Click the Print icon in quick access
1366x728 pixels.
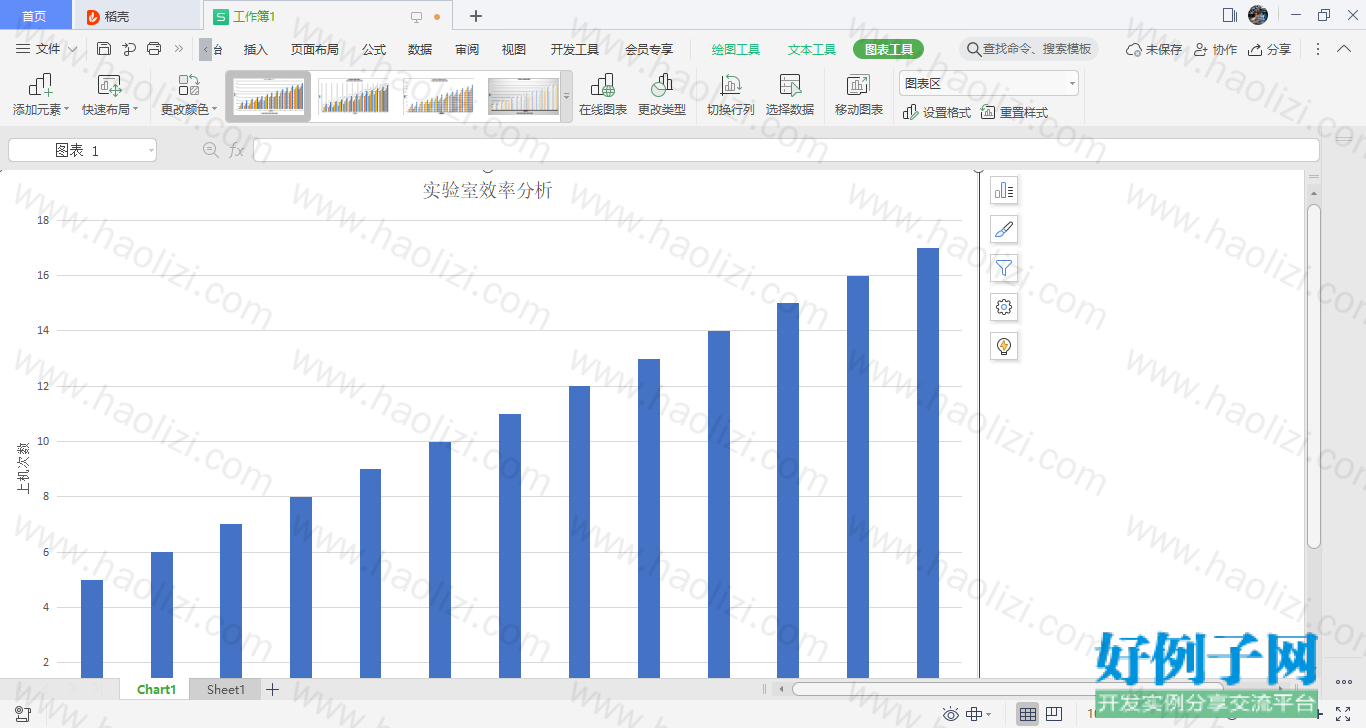154,49
